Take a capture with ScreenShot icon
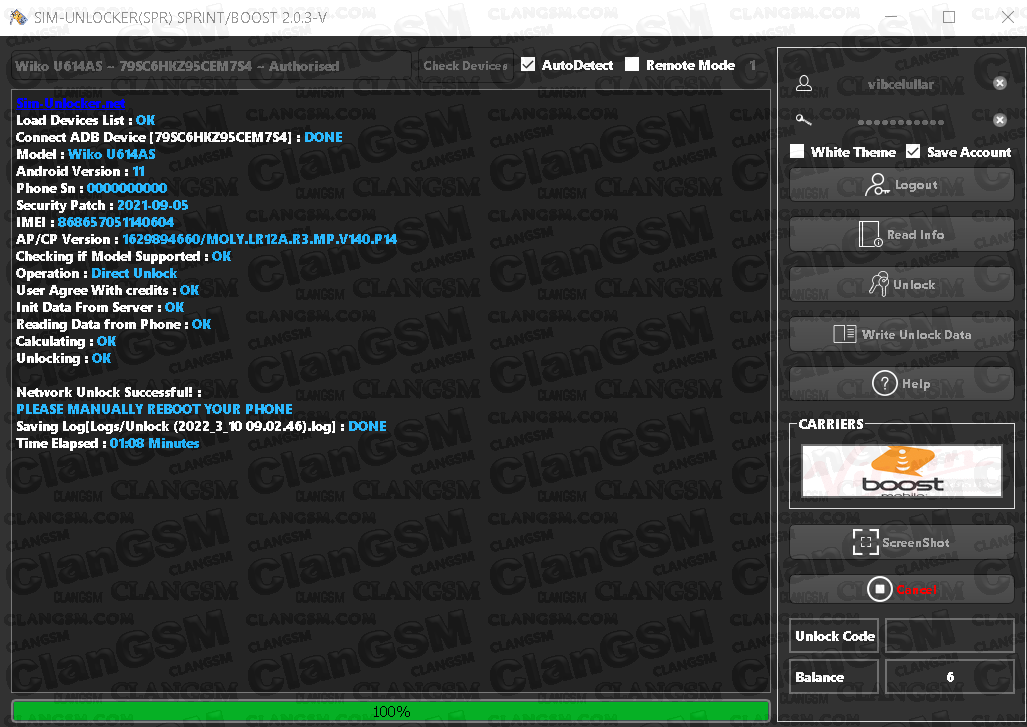 [864, 542]
